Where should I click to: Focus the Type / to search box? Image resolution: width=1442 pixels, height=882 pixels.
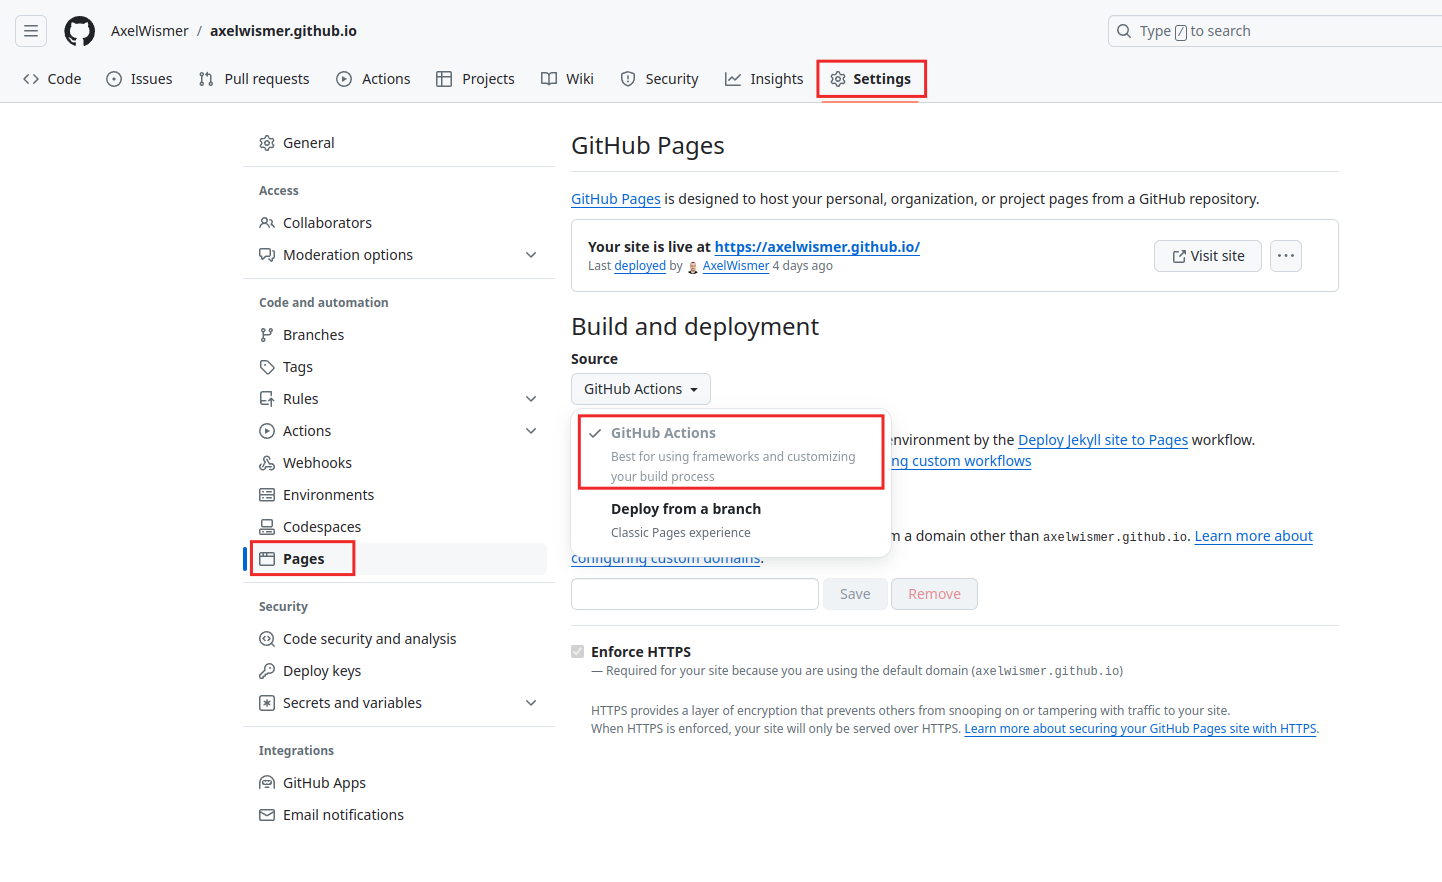point(1275,31)
